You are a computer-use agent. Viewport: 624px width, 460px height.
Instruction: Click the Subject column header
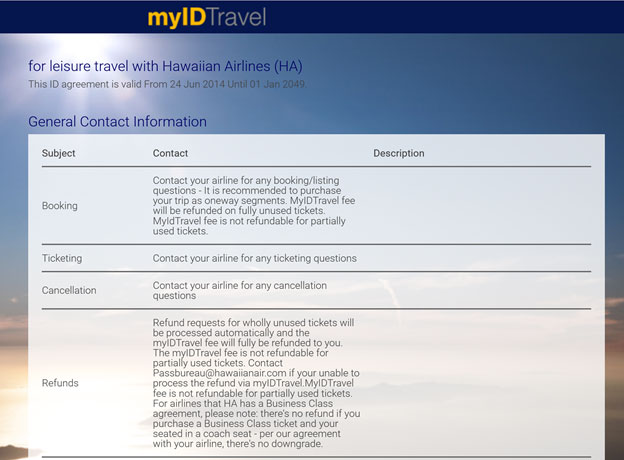click(x=59, y=153)
